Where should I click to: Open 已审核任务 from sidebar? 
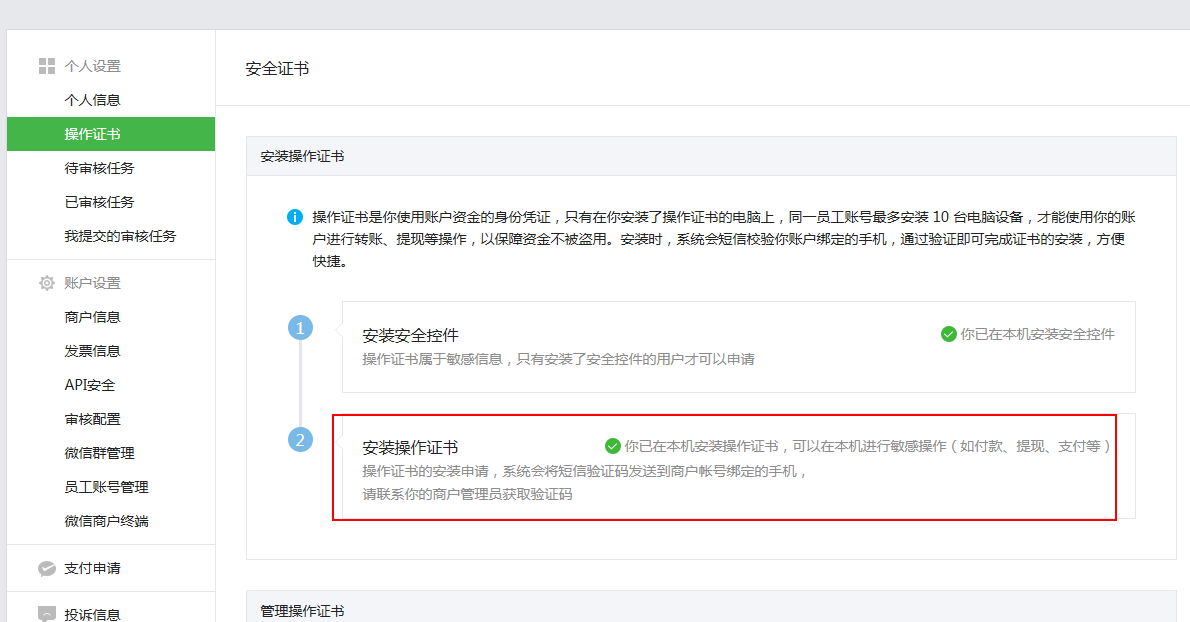click(x=99, y=202)
